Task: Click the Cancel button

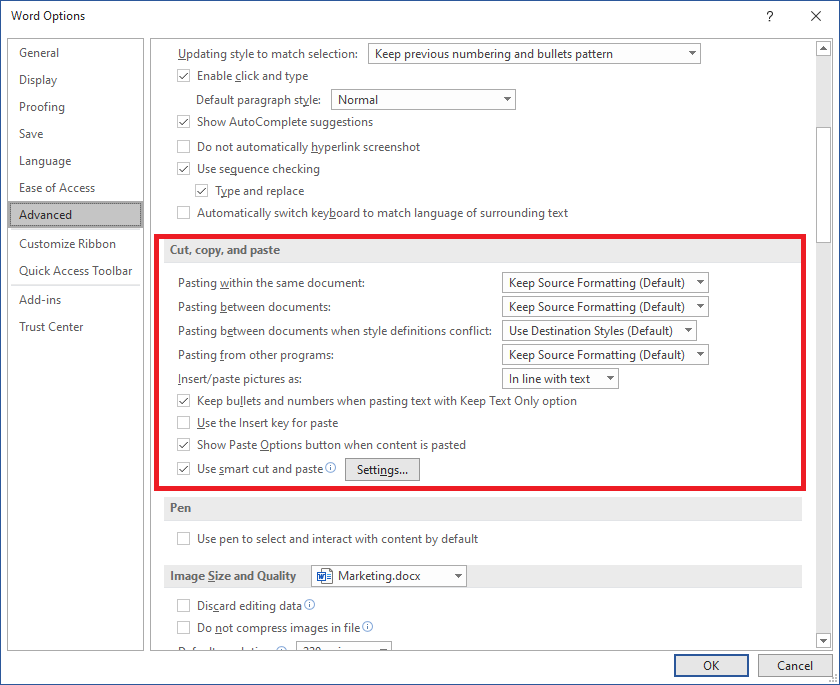Action: pyautogui.click(x=794, y=666)
